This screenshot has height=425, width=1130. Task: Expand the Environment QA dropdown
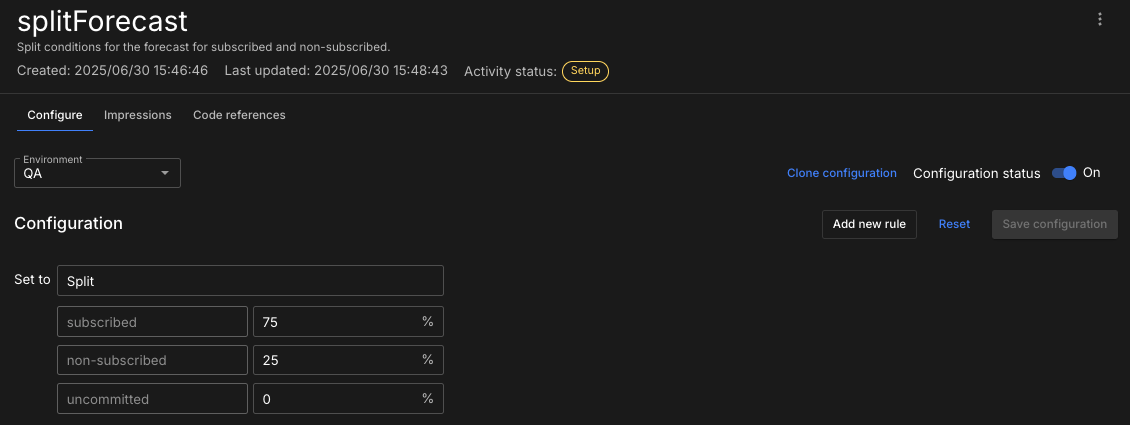(x=97, y=173)
